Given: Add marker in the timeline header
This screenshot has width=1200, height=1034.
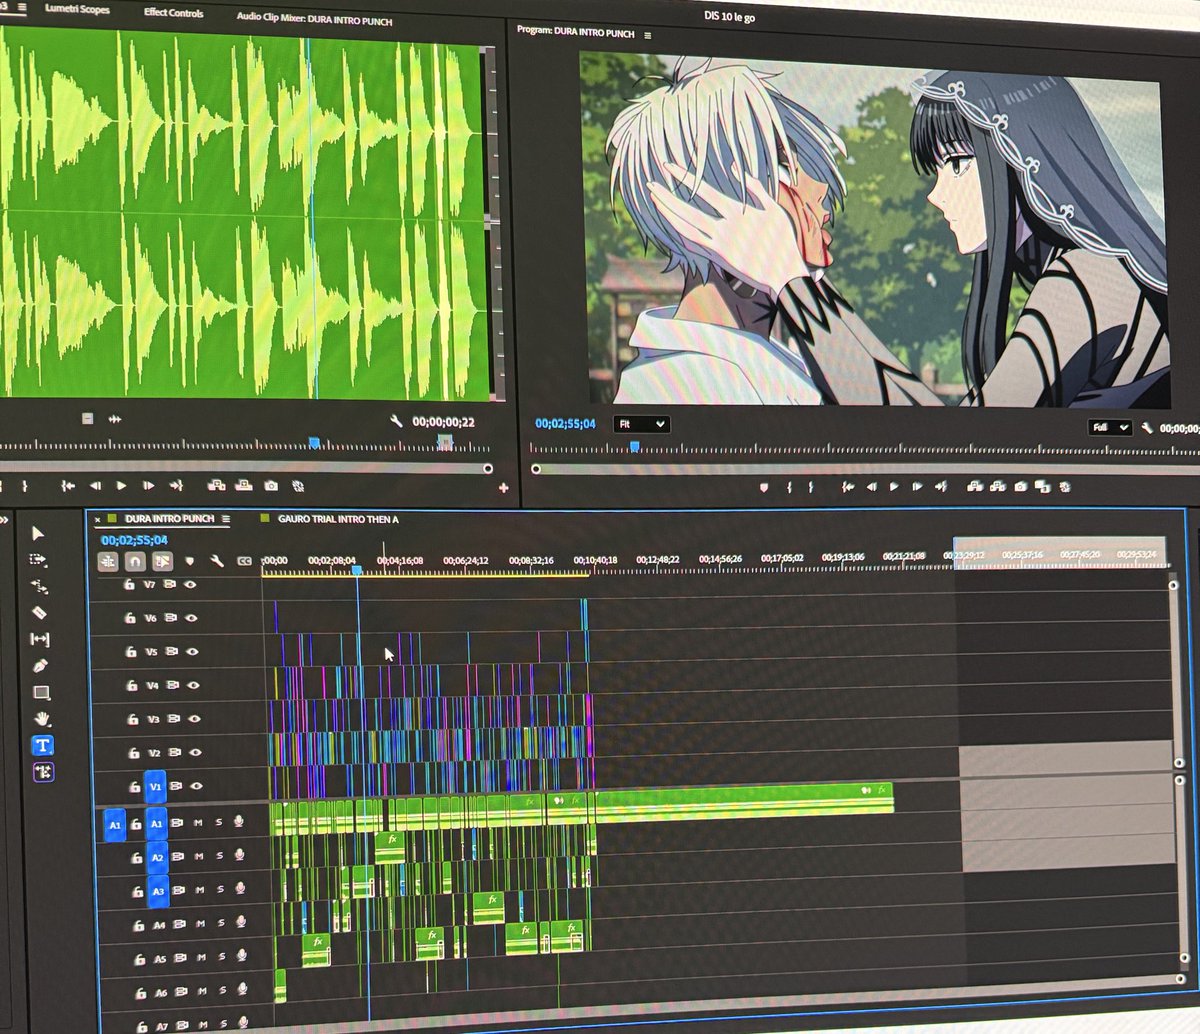Looking at the screenshot, I should [x=189, y=562].
